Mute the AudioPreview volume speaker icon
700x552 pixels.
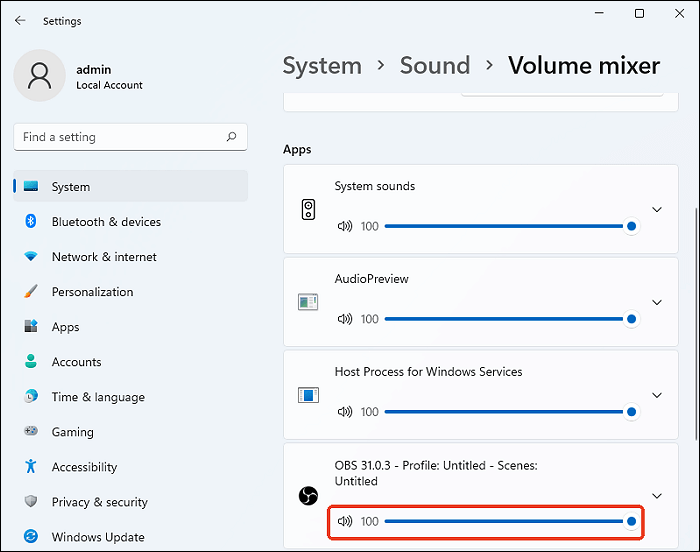345,319
